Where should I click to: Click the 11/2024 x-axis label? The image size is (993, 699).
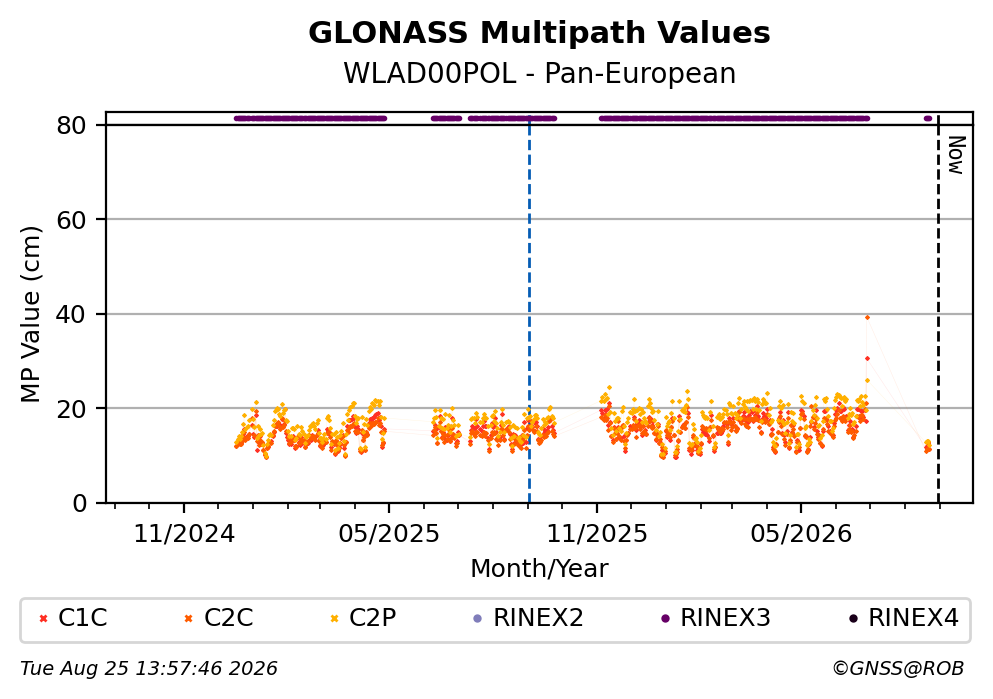[x=184, y=534]
